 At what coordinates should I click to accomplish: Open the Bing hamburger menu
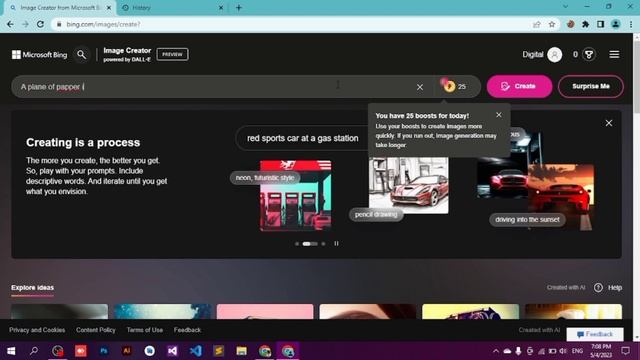[614, 54]
